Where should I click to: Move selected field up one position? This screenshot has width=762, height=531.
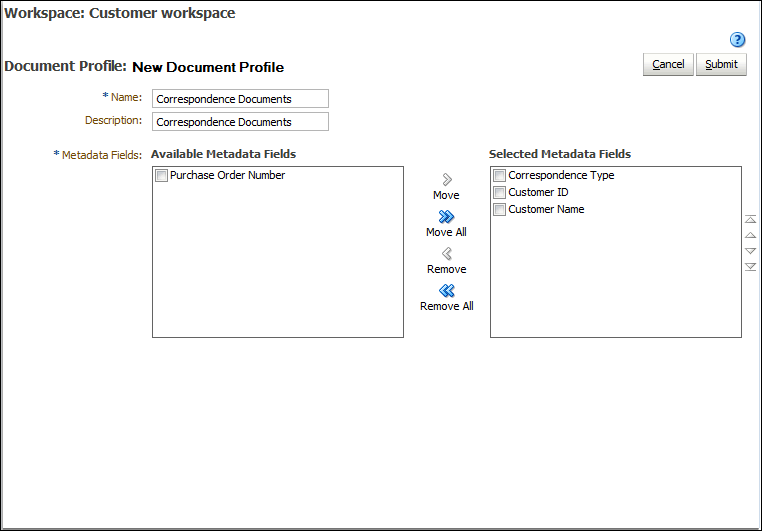750,235
